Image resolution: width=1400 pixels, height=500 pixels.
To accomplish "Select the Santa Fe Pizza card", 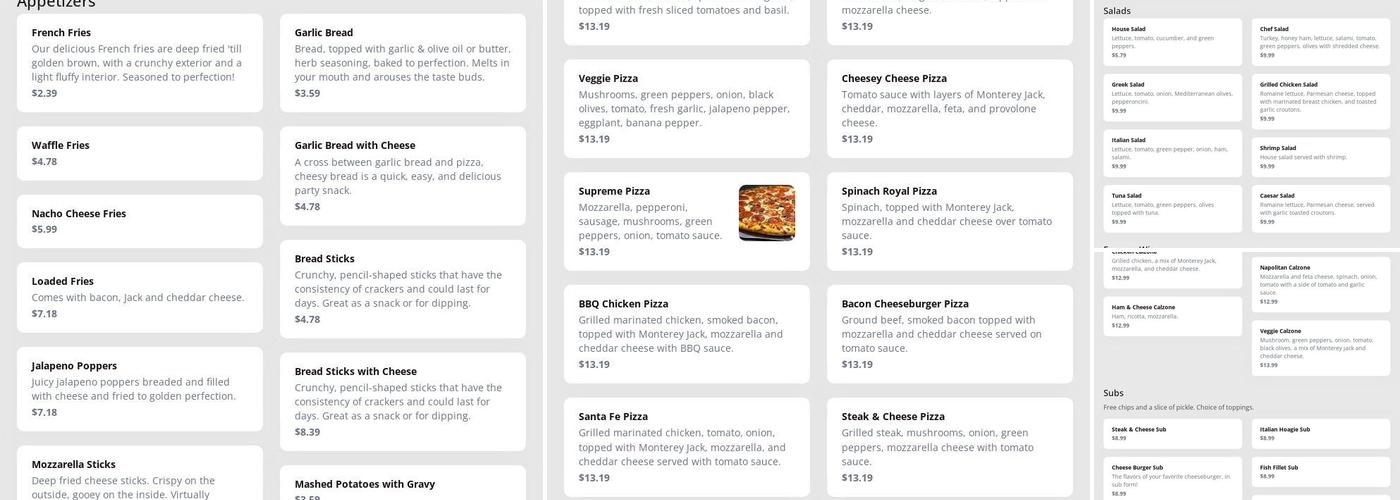I will (x=686, y=446).
